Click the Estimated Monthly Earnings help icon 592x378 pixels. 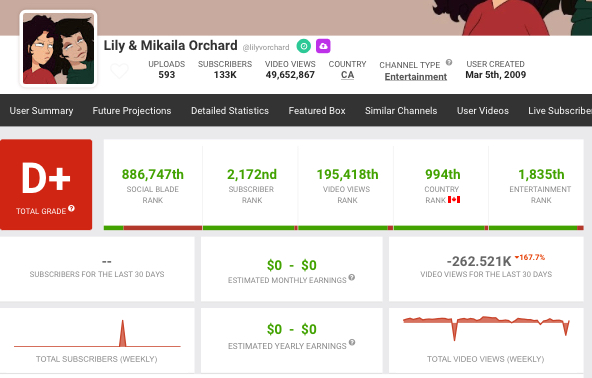tap(352, 277)
